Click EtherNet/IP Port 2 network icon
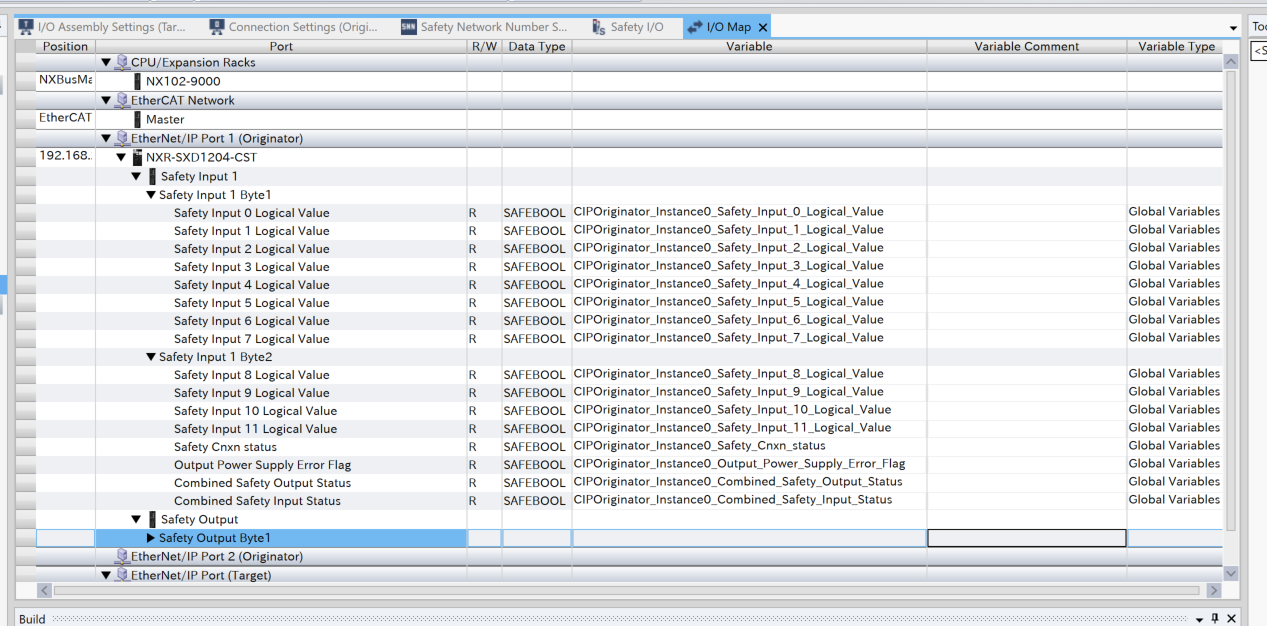 tap(122, 557)
